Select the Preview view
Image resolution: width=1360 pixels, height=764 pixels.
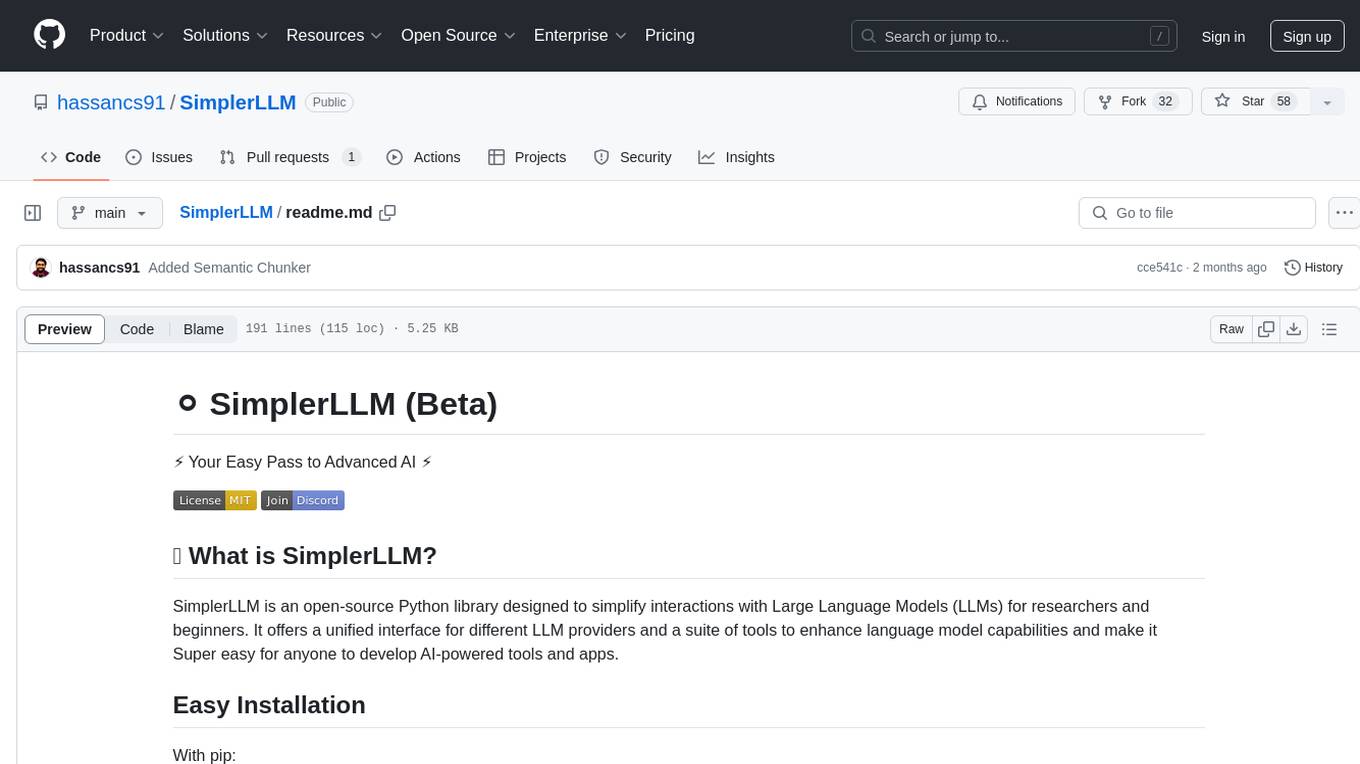click(x=65, y=329)
